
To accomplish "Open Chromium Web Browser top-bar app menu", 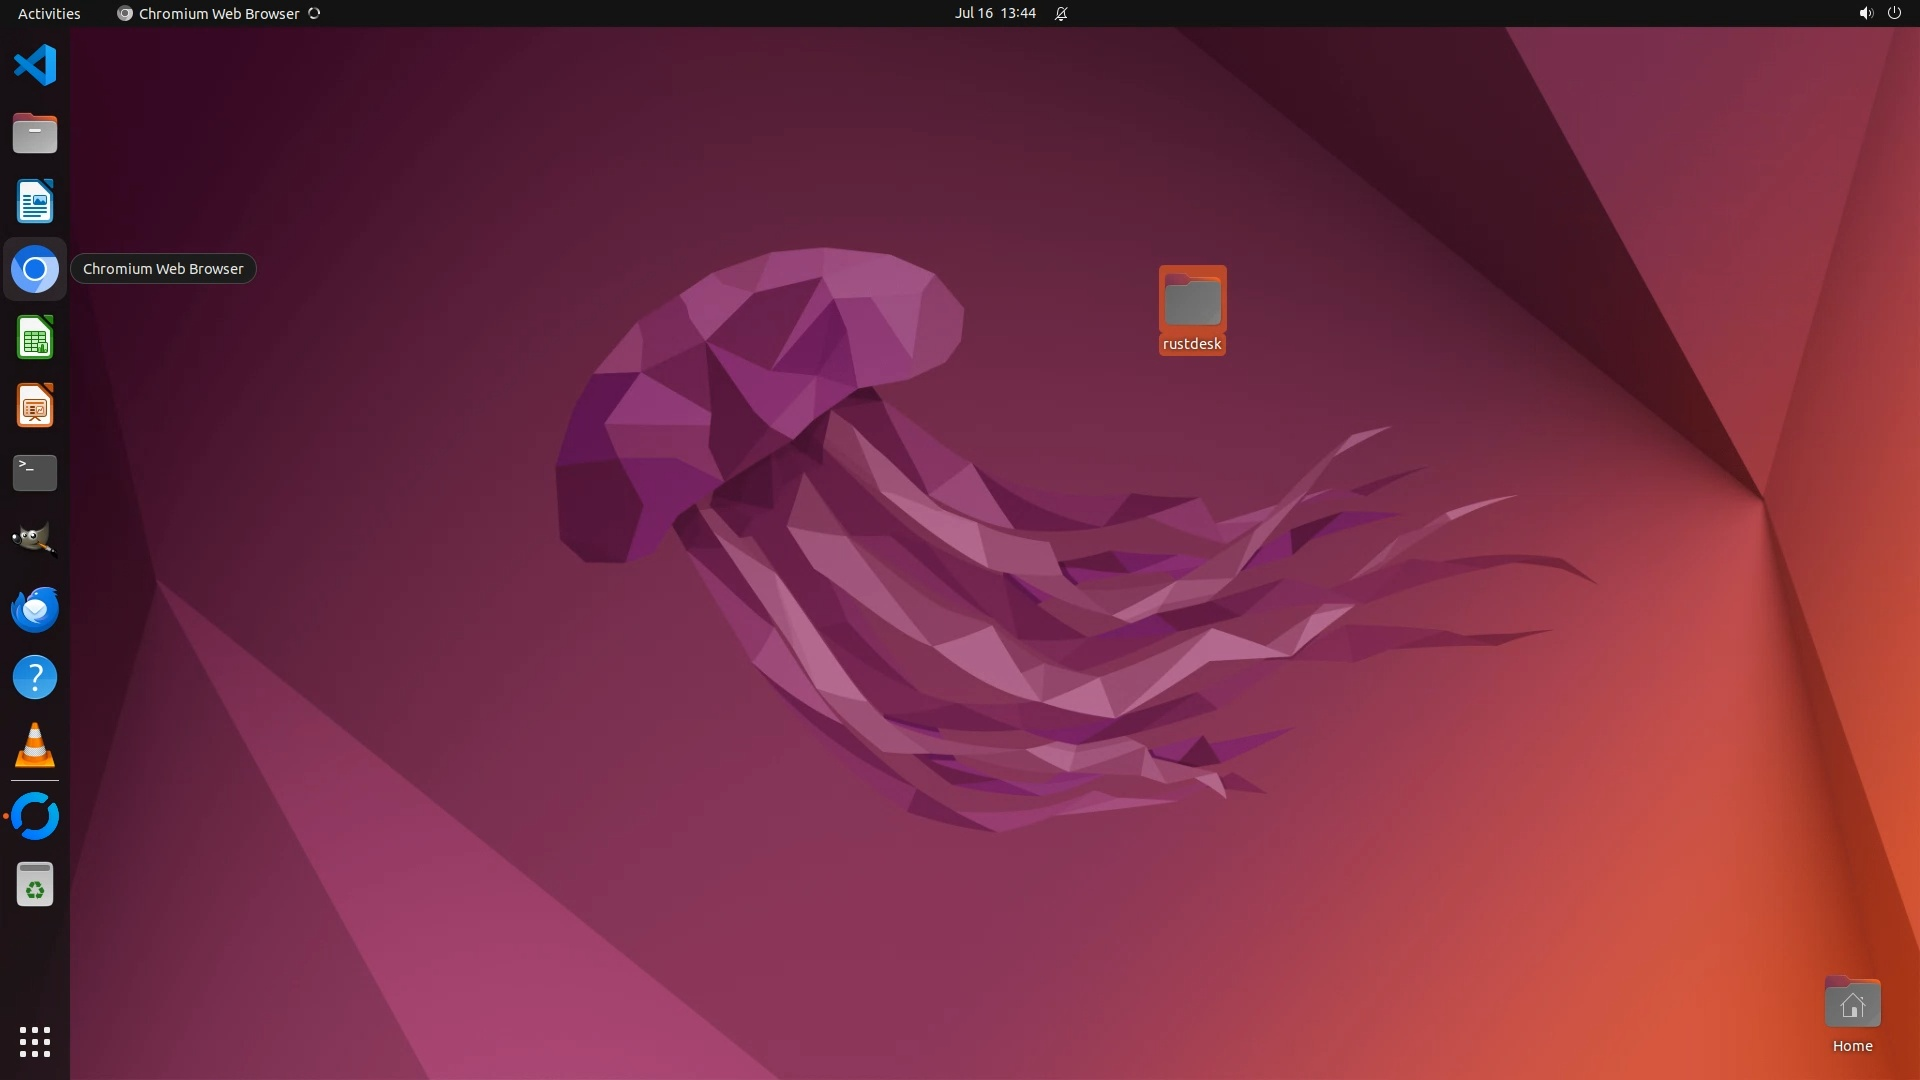I will tap(218, 13).
